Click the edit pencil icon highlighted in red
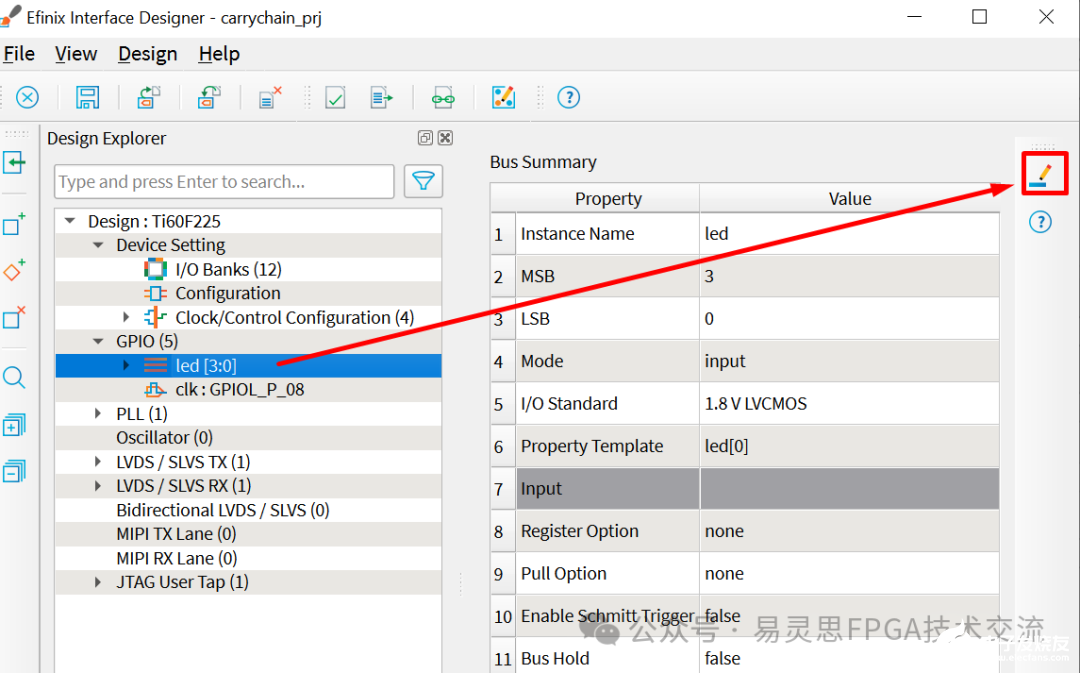 click(x=1041, y=174)
